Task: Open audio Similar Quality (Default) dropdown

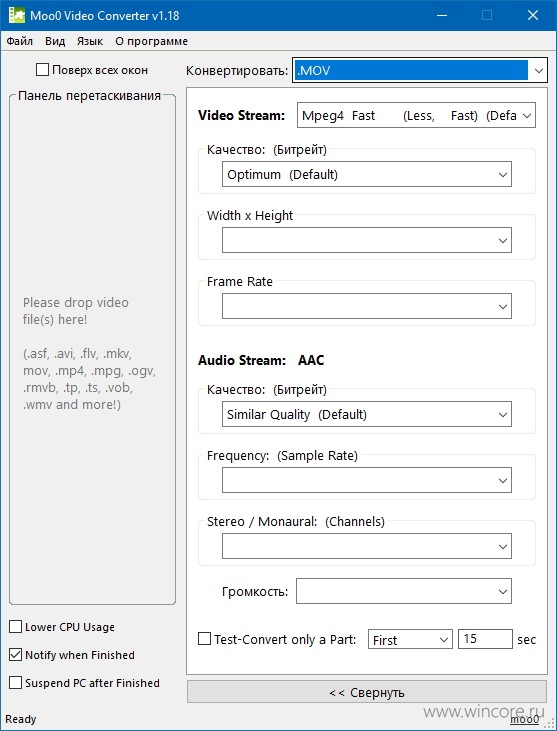Action: [x=366, y=414]
